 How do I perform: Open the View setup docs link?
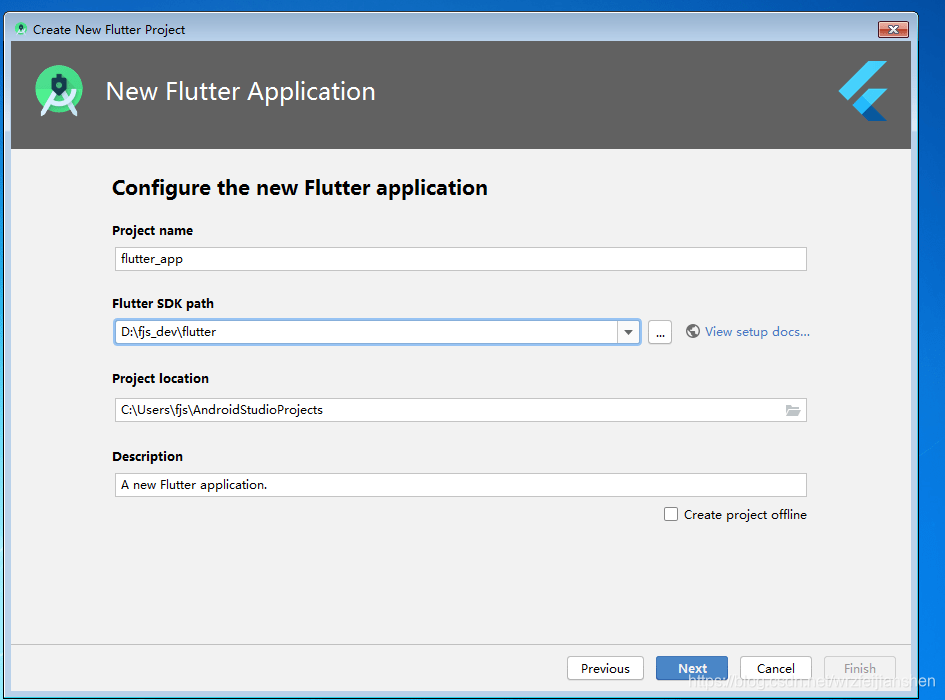(757, 332)
